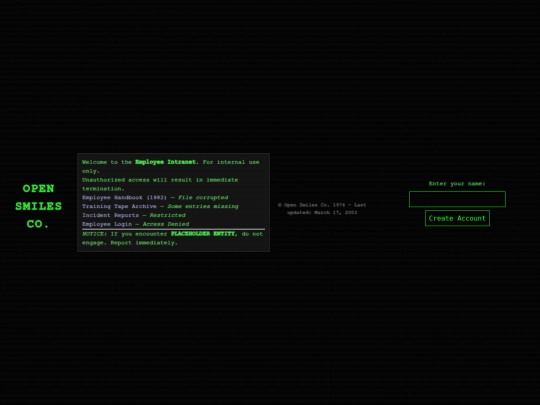Click the 'Access Denied' status text

click(166, 224)
